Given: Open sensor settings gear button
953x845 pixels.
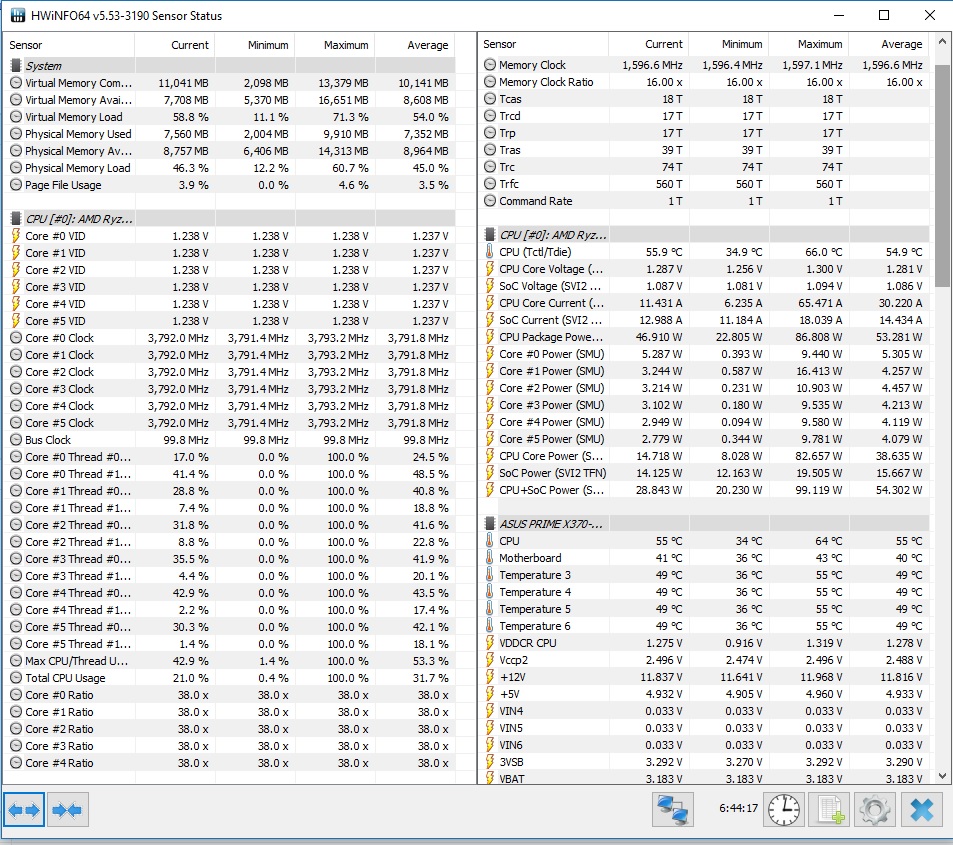Looking at the screenshot, I should point(875,809).
